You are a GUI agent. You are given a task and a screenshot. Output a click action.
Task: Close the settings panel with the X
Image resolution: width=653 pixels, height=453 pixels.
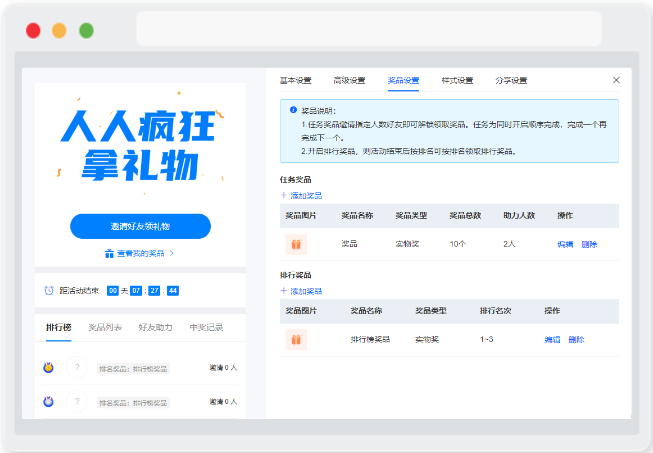[616, 80]
